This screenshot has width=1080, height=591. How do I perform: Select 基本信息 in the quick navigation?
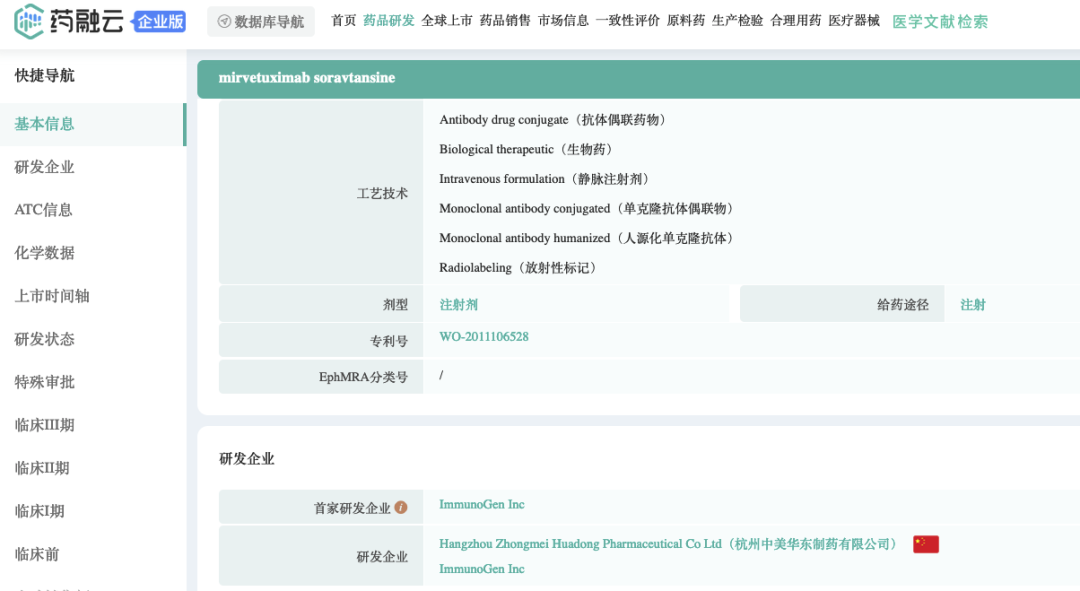point(44,124)
